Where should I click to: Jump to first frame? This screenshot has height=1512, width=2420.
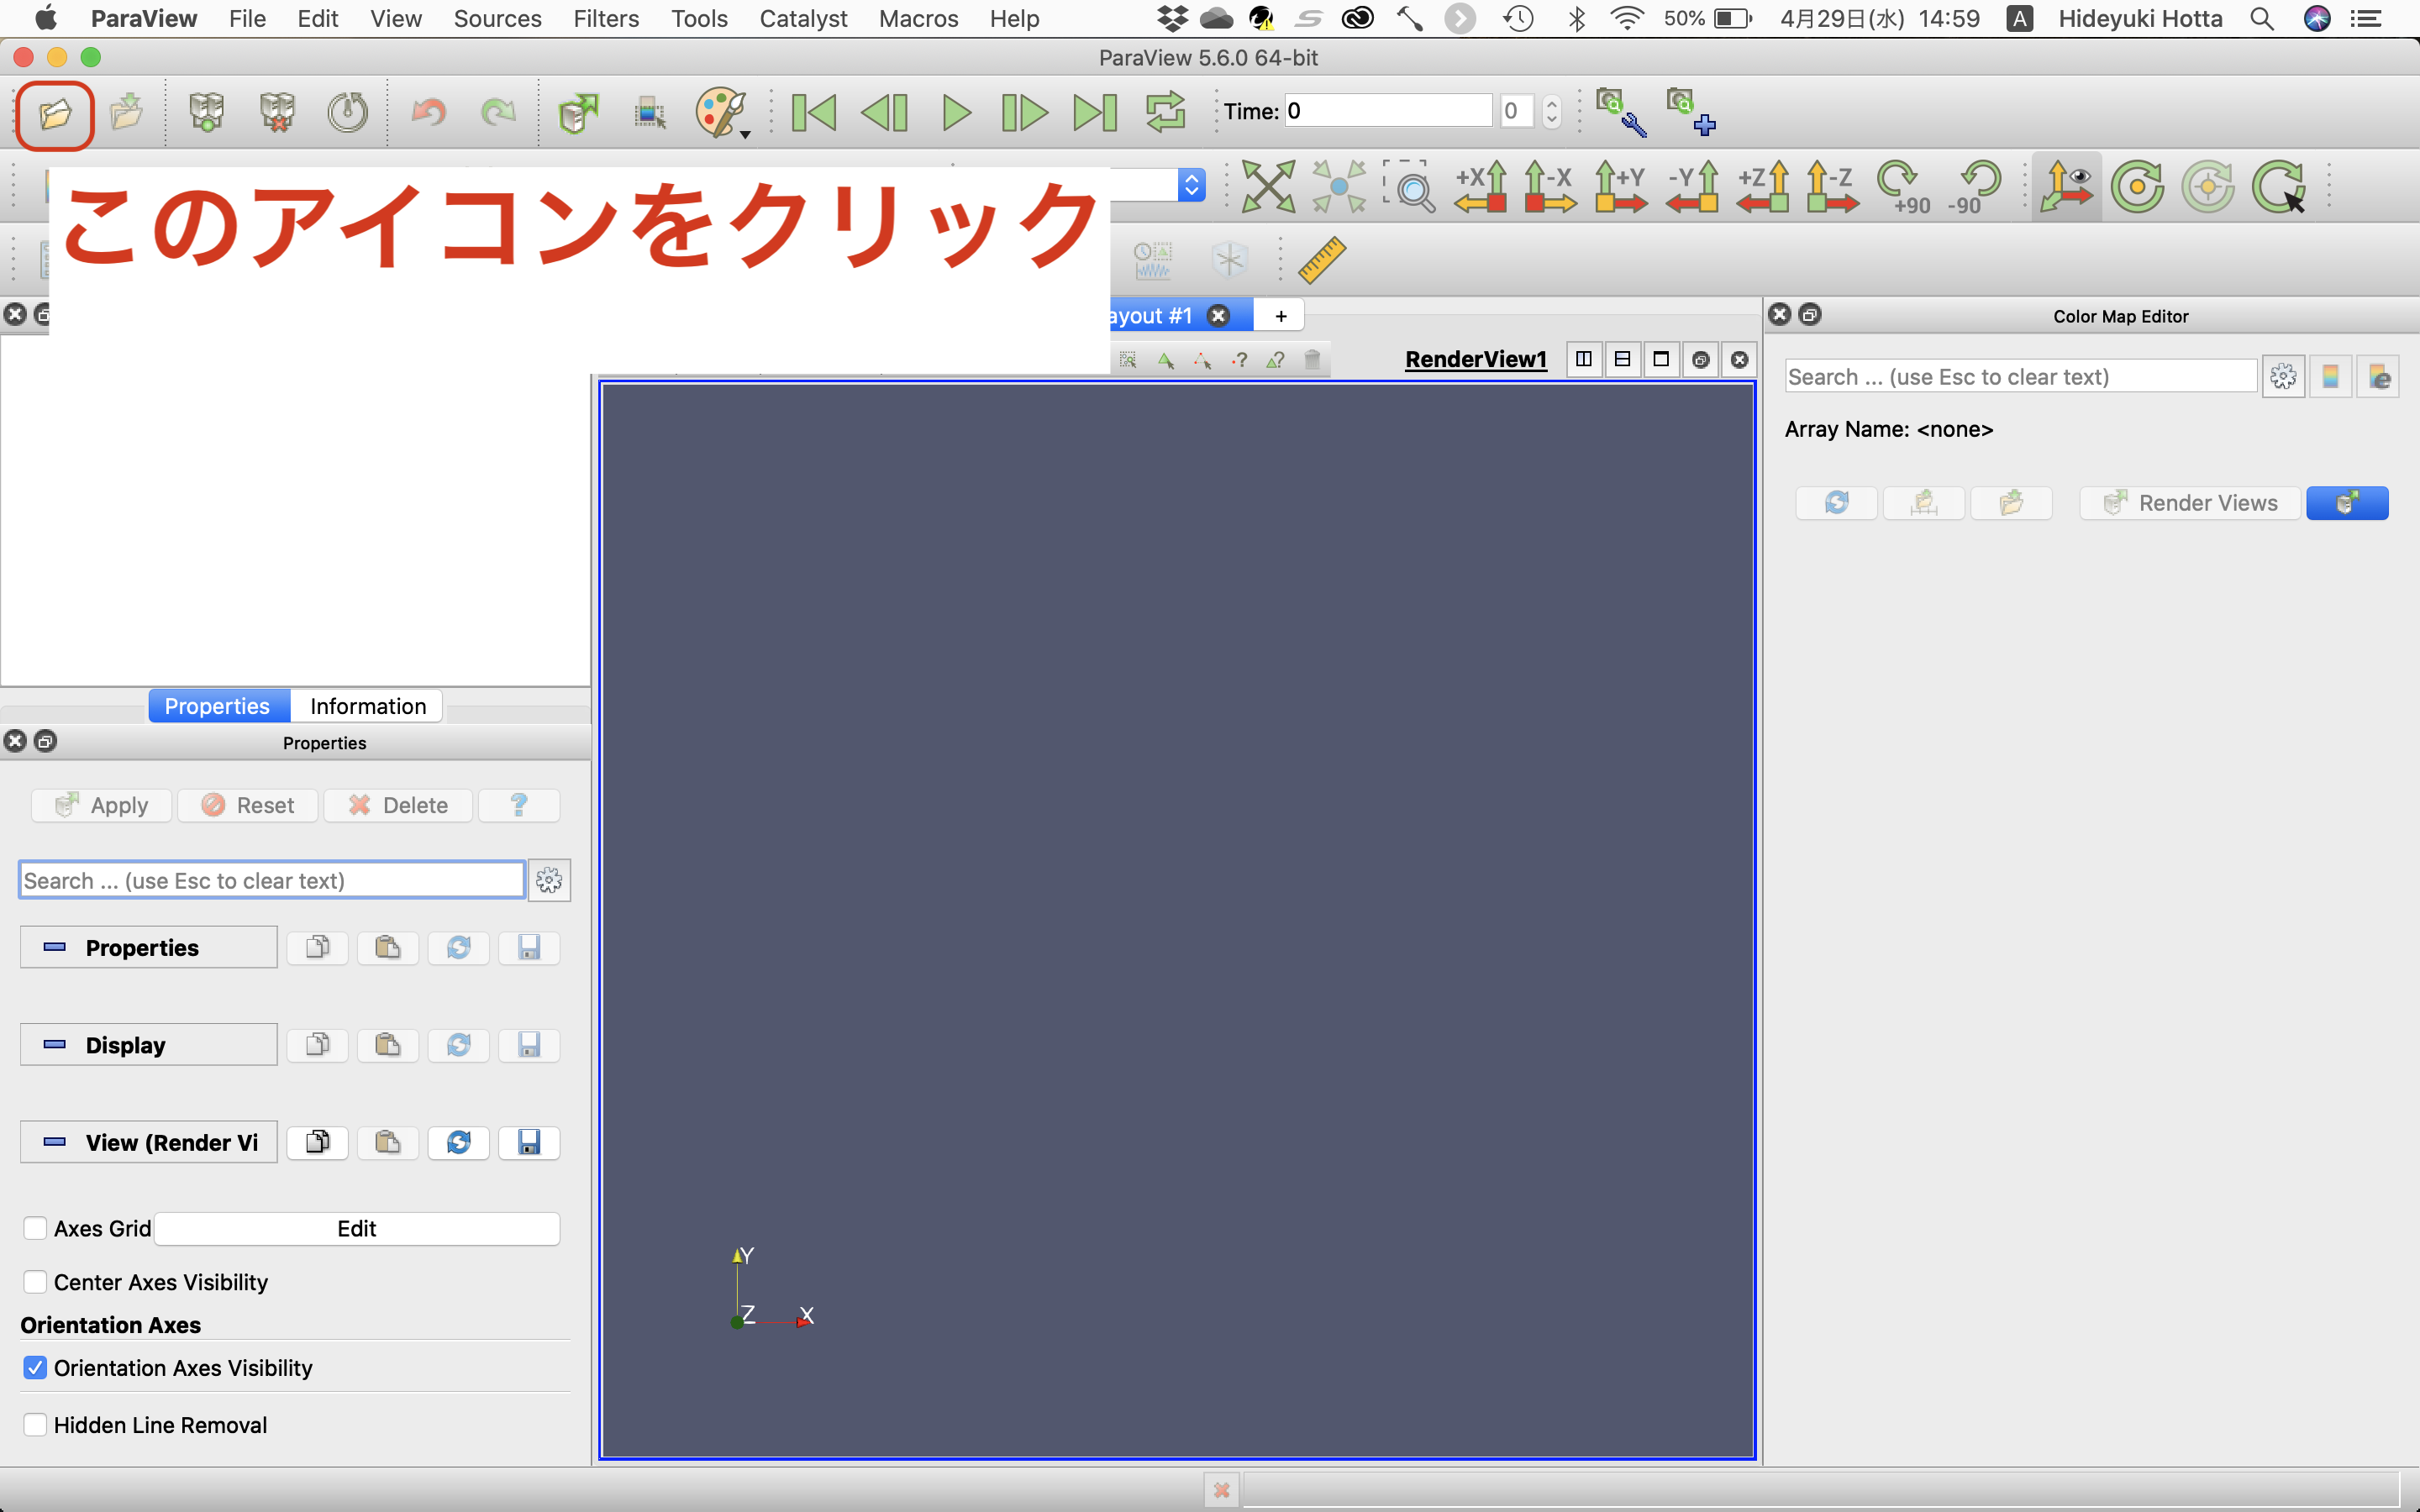coord(813,112)
